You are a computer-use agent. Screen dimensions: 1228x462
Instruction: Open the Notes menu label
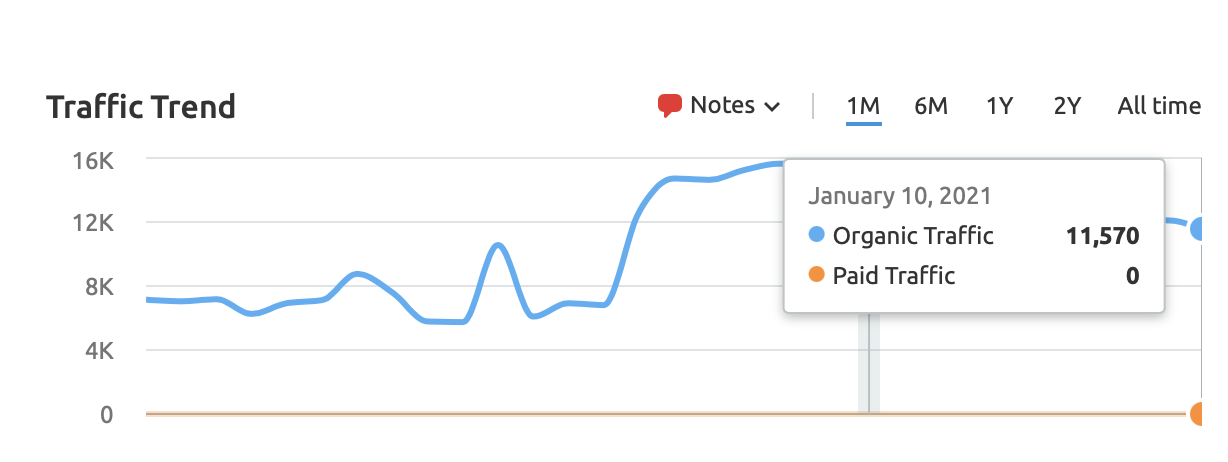(722, 105)
